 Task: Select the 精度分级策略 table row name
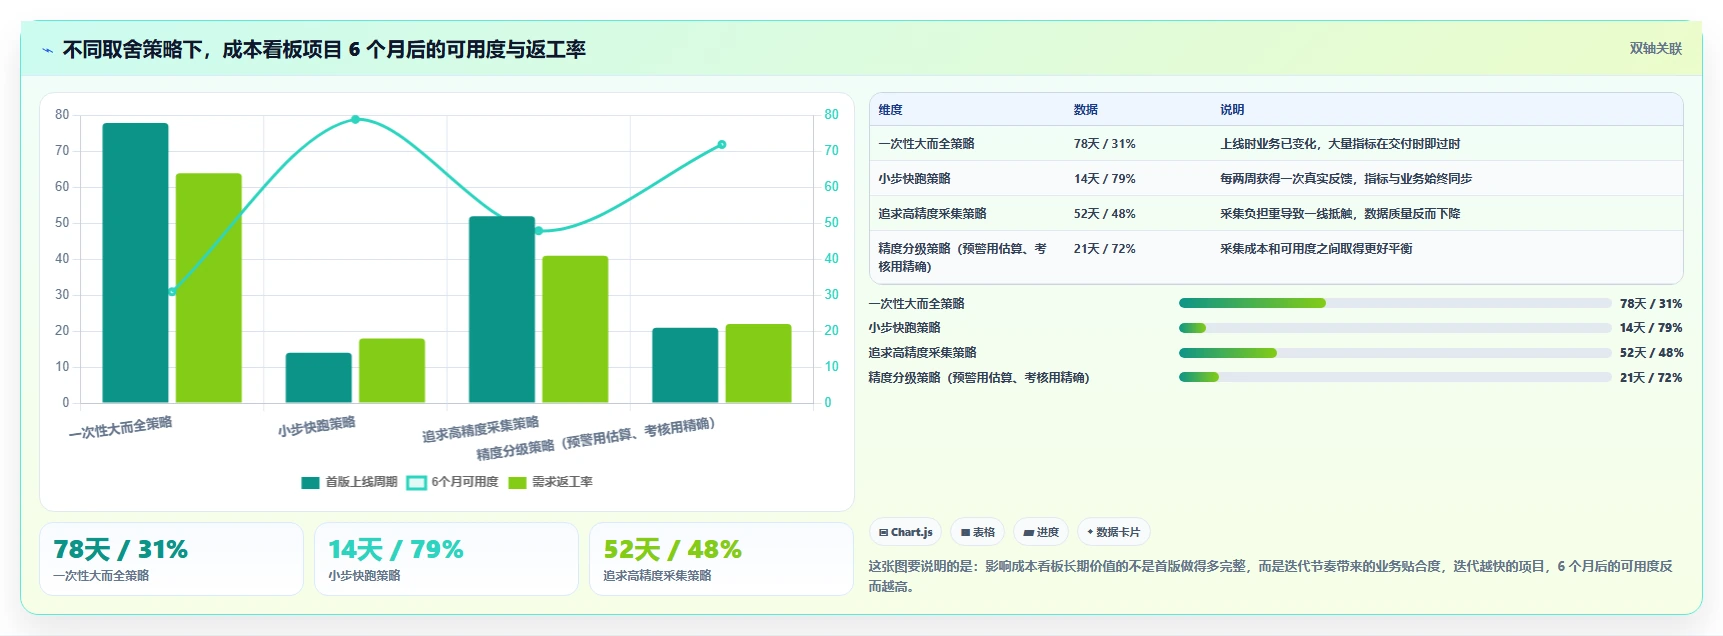point(962,258)
